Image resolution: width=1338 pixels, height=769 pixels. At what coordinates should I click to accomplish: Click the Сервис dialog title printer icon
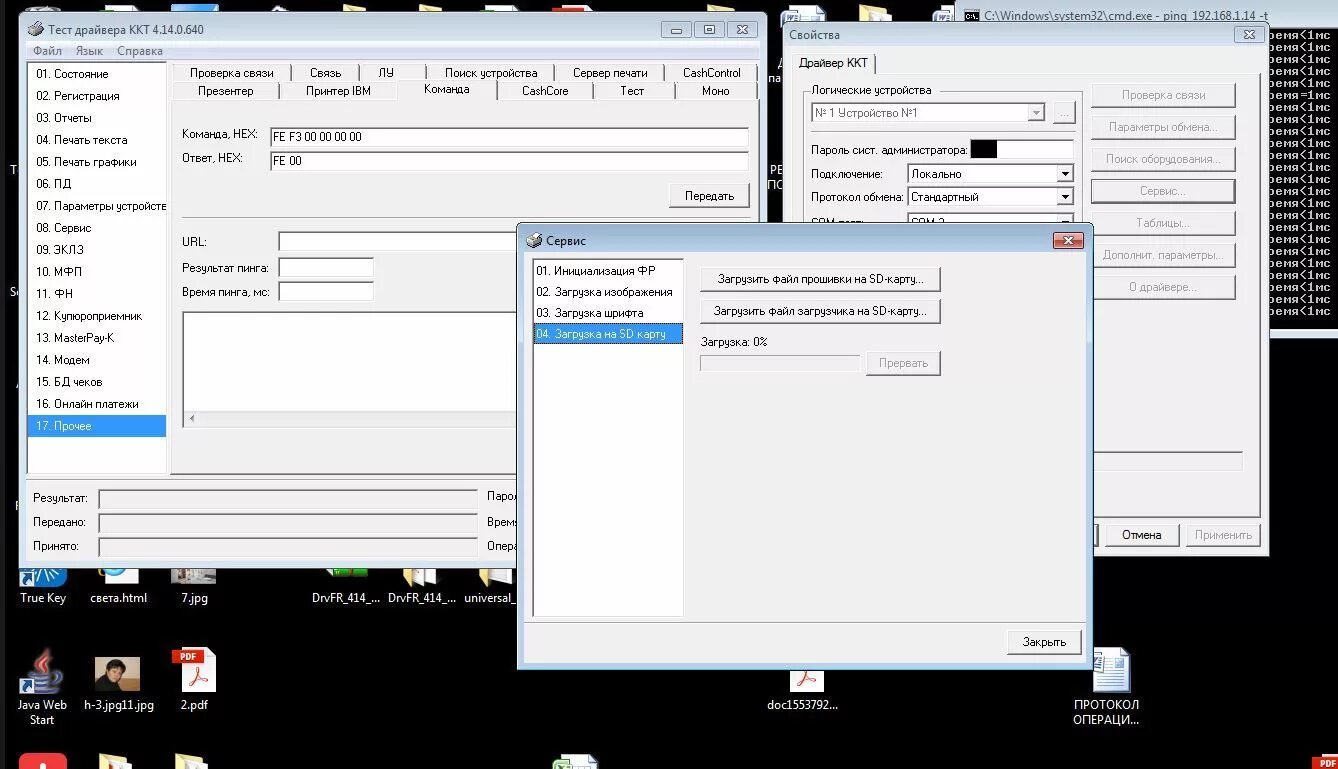pos(534,240)
